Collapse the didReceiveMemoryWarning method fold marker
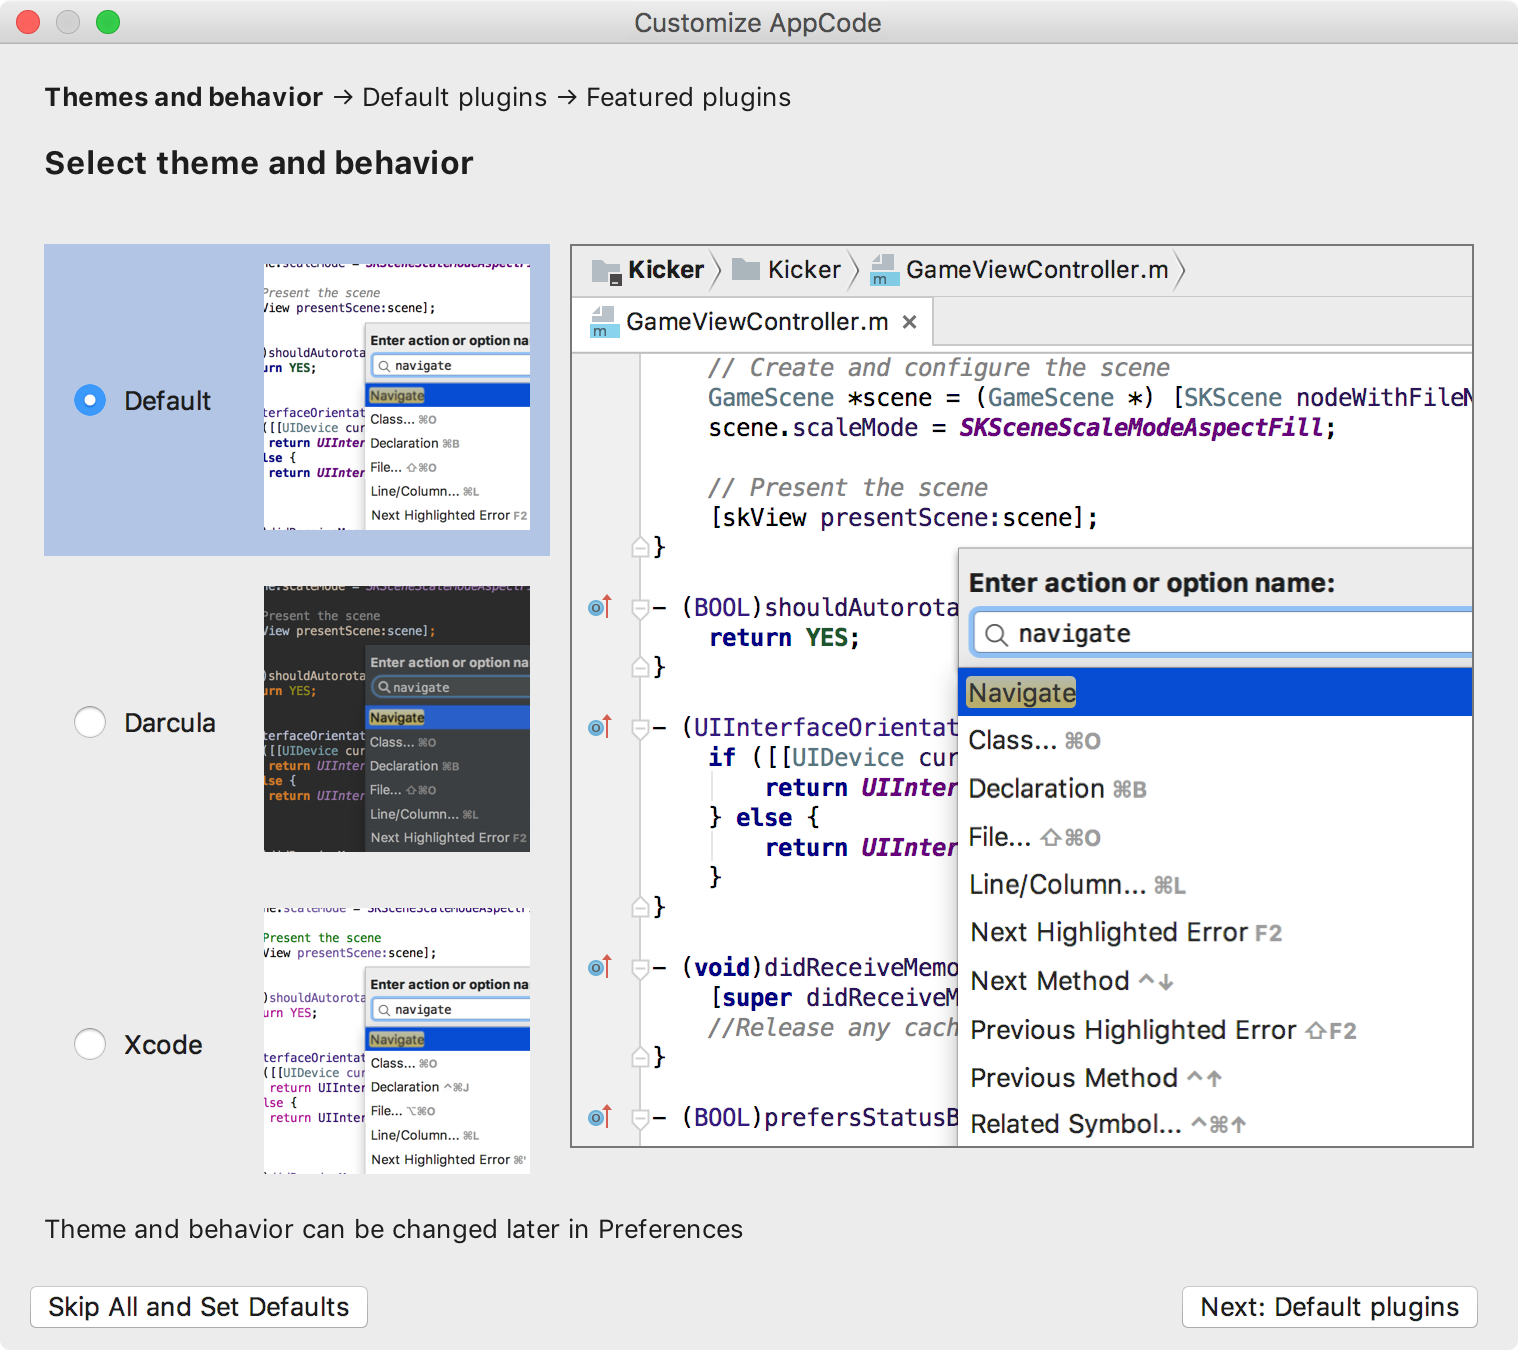This screenshot has height=1350, width=1518. pos(640,968)
